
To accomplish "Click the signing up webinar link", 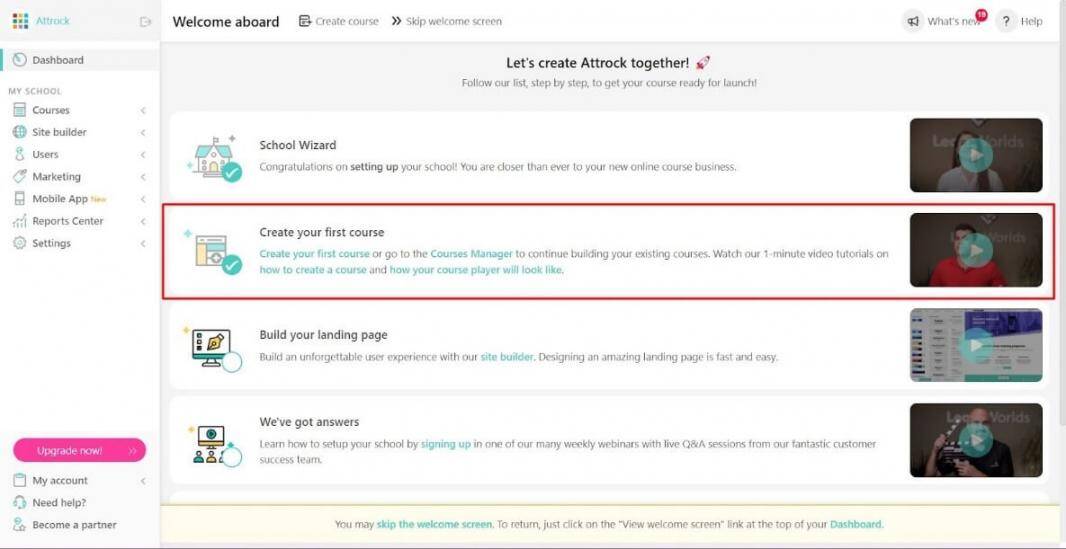I will [x=445, y=444].
